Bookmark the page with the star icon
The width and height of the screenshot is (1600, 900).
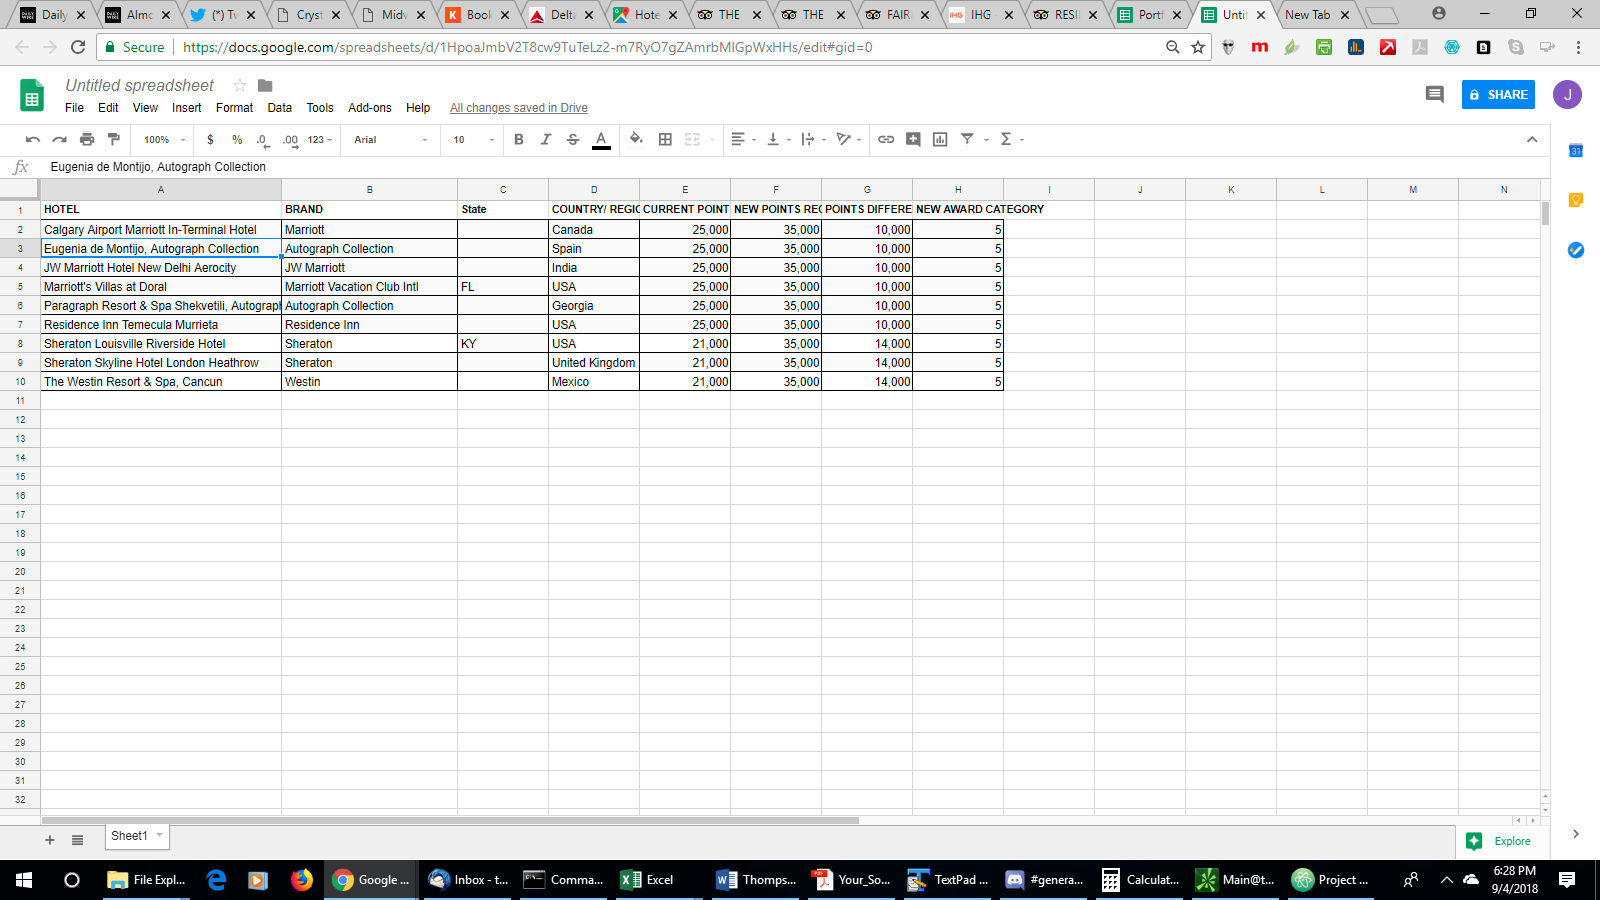click(x=1198, y=47)
